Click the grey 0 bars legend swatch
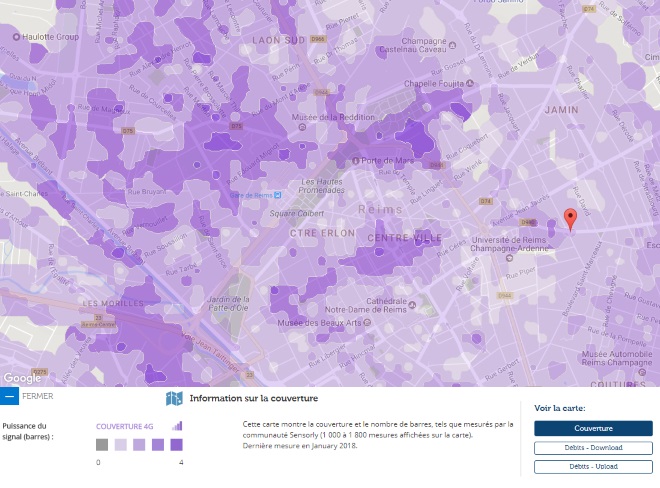Viewport: 660px width, 488px height. pos(102,445)
